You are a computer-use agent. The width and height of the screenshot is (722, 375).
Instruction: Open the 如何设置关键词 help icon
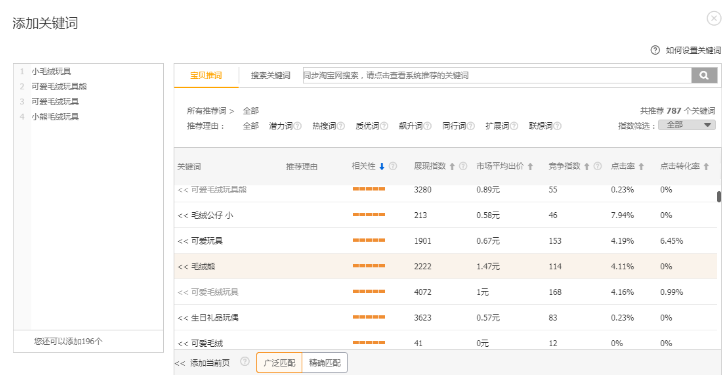pyautogui.click(x=655, y=50)
